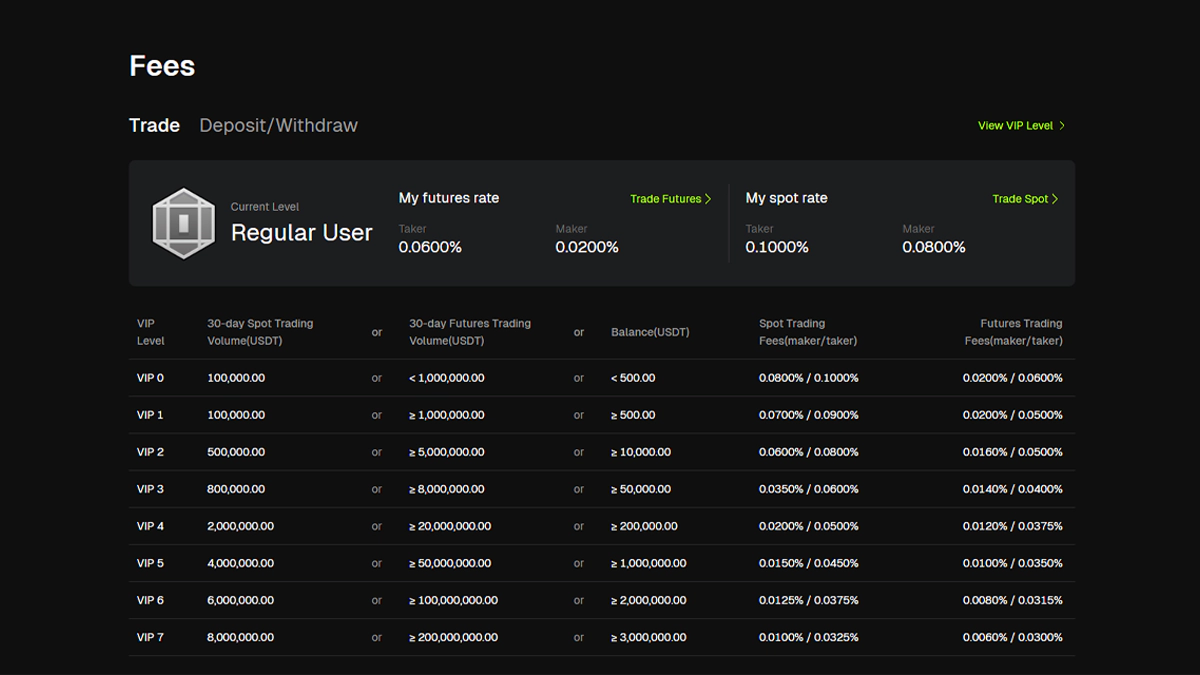Click the arrow icon beside Trade Futures

tap(708, 199)
